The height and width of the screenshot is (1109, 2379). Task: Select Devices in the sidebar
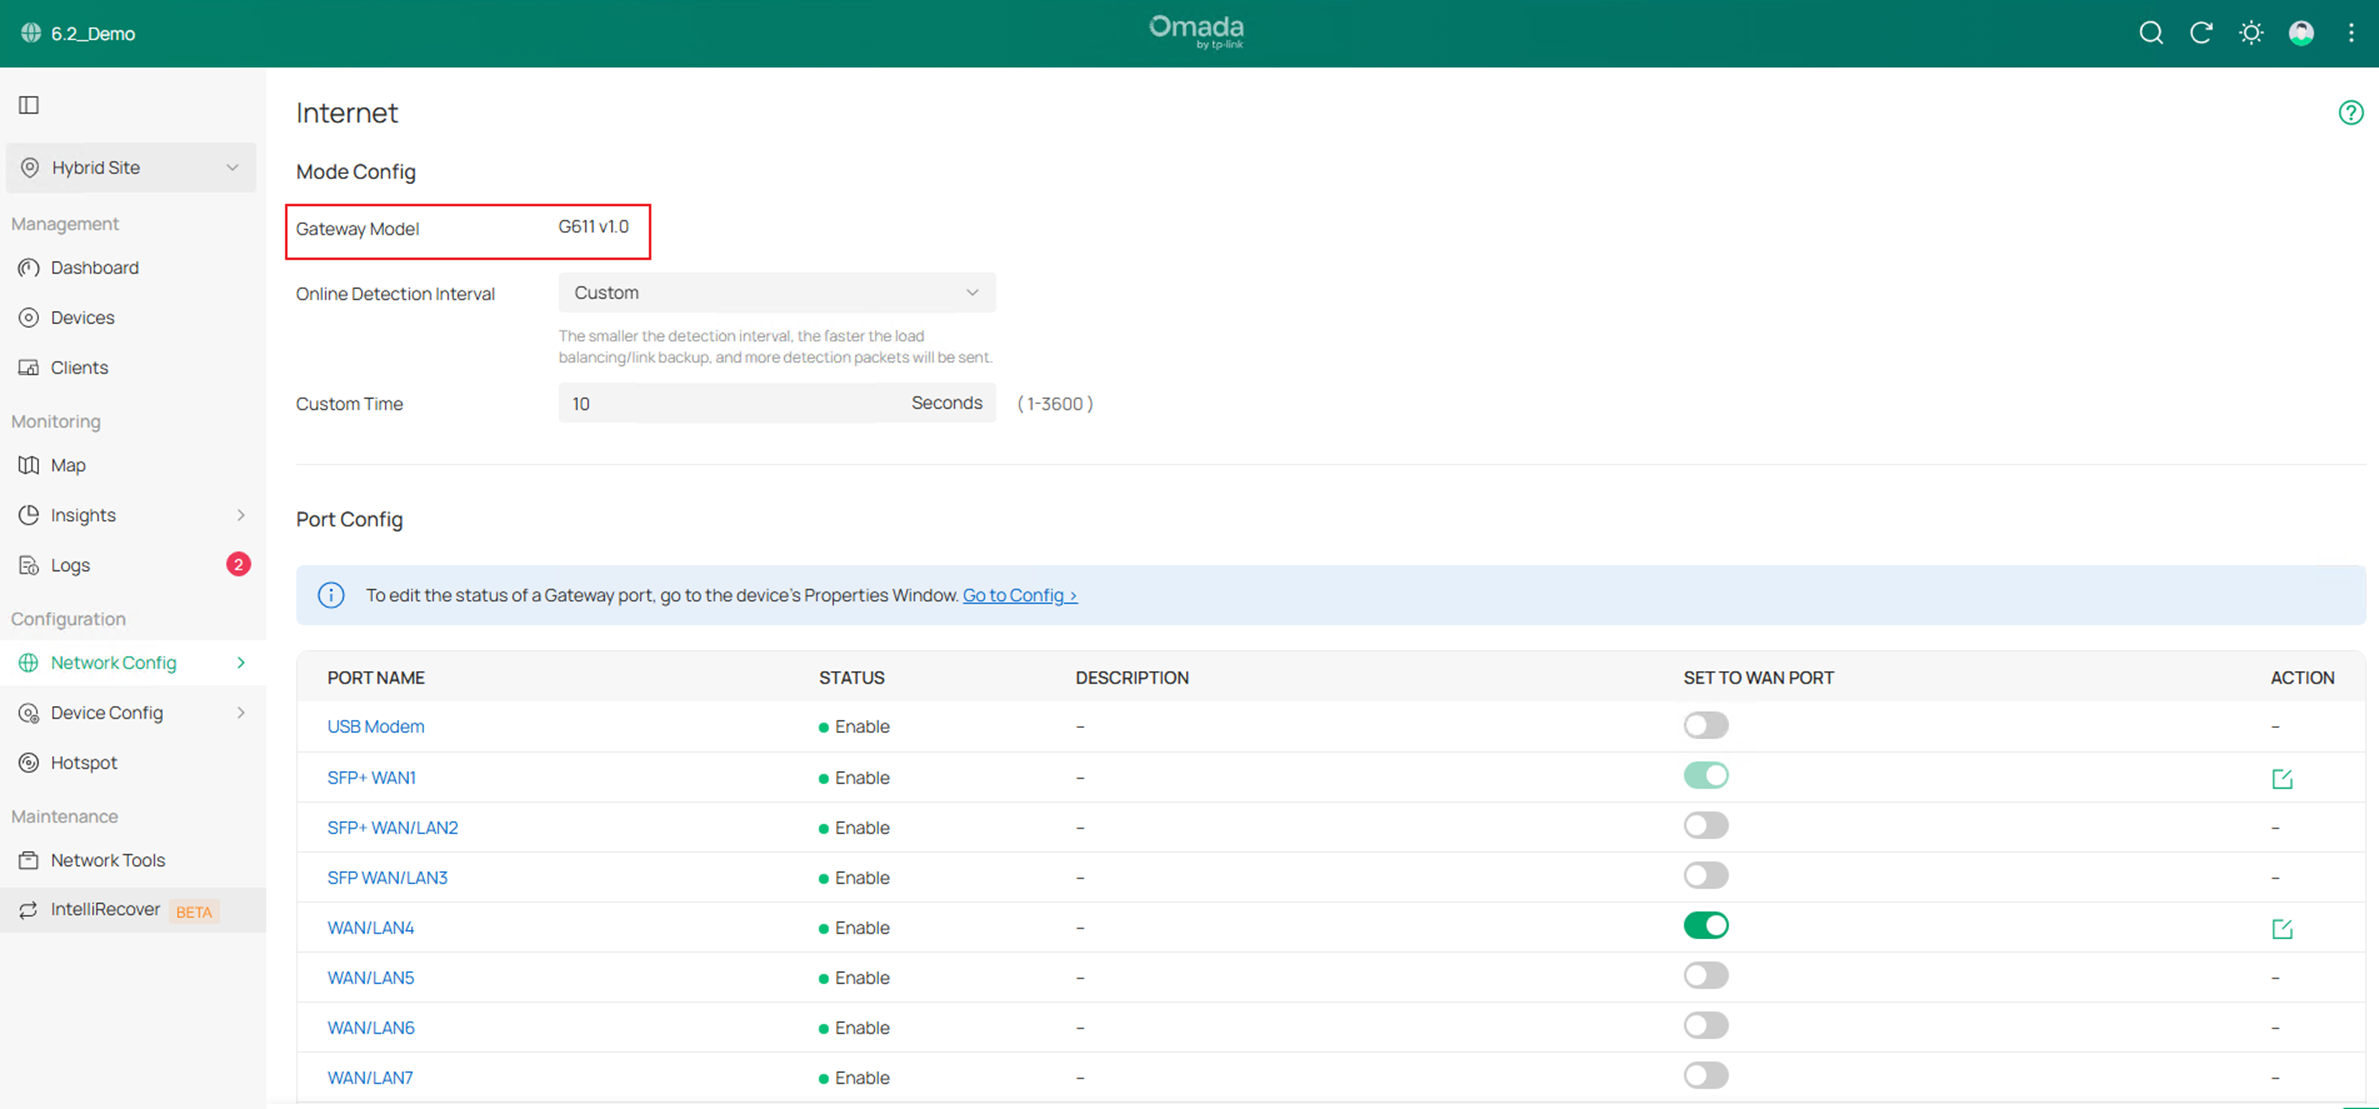point(82,317)
